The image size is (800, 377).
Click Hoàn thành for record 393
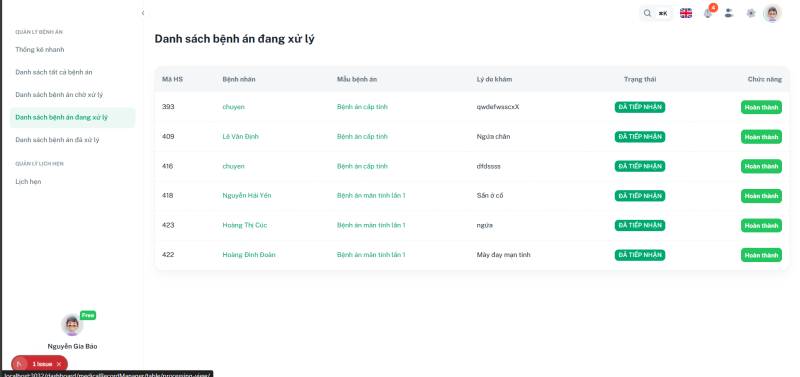click(x=761, y=107)
